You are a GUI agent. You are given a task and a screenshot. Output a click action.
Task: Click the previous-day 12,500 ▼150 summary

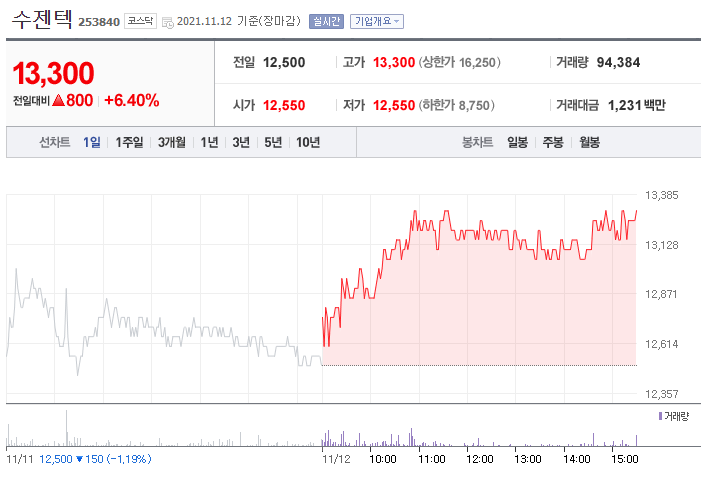[x=95, y=459]
